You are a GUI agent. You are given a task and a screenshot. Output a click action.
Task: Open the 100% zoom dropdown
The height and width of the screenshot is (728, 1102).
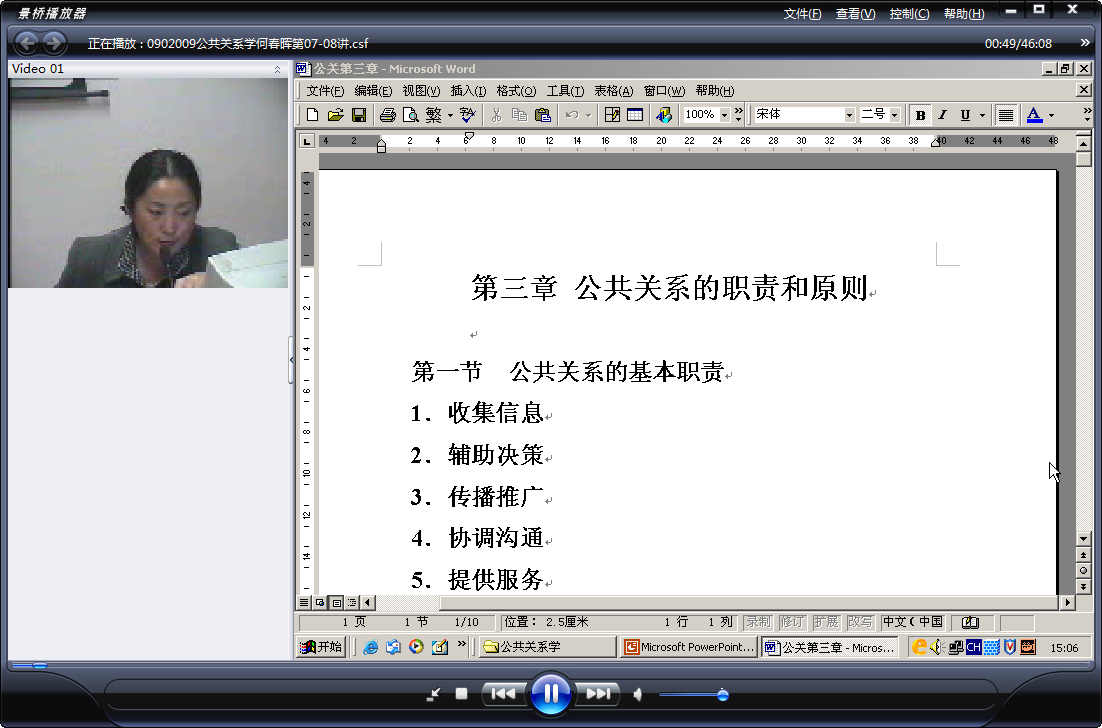(725, 115)
